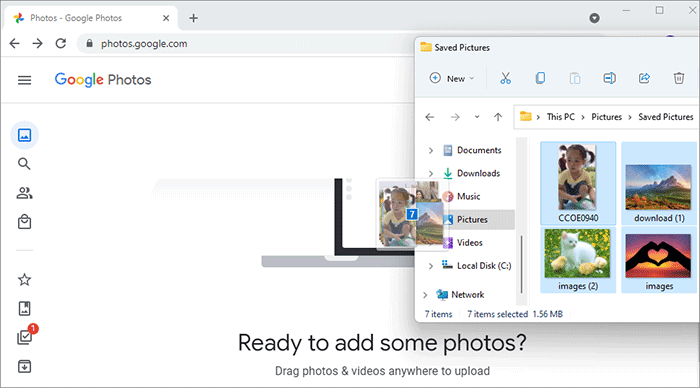Select Downloads in the navigation pane
700x388 pixels.
[x=471, y=173]
